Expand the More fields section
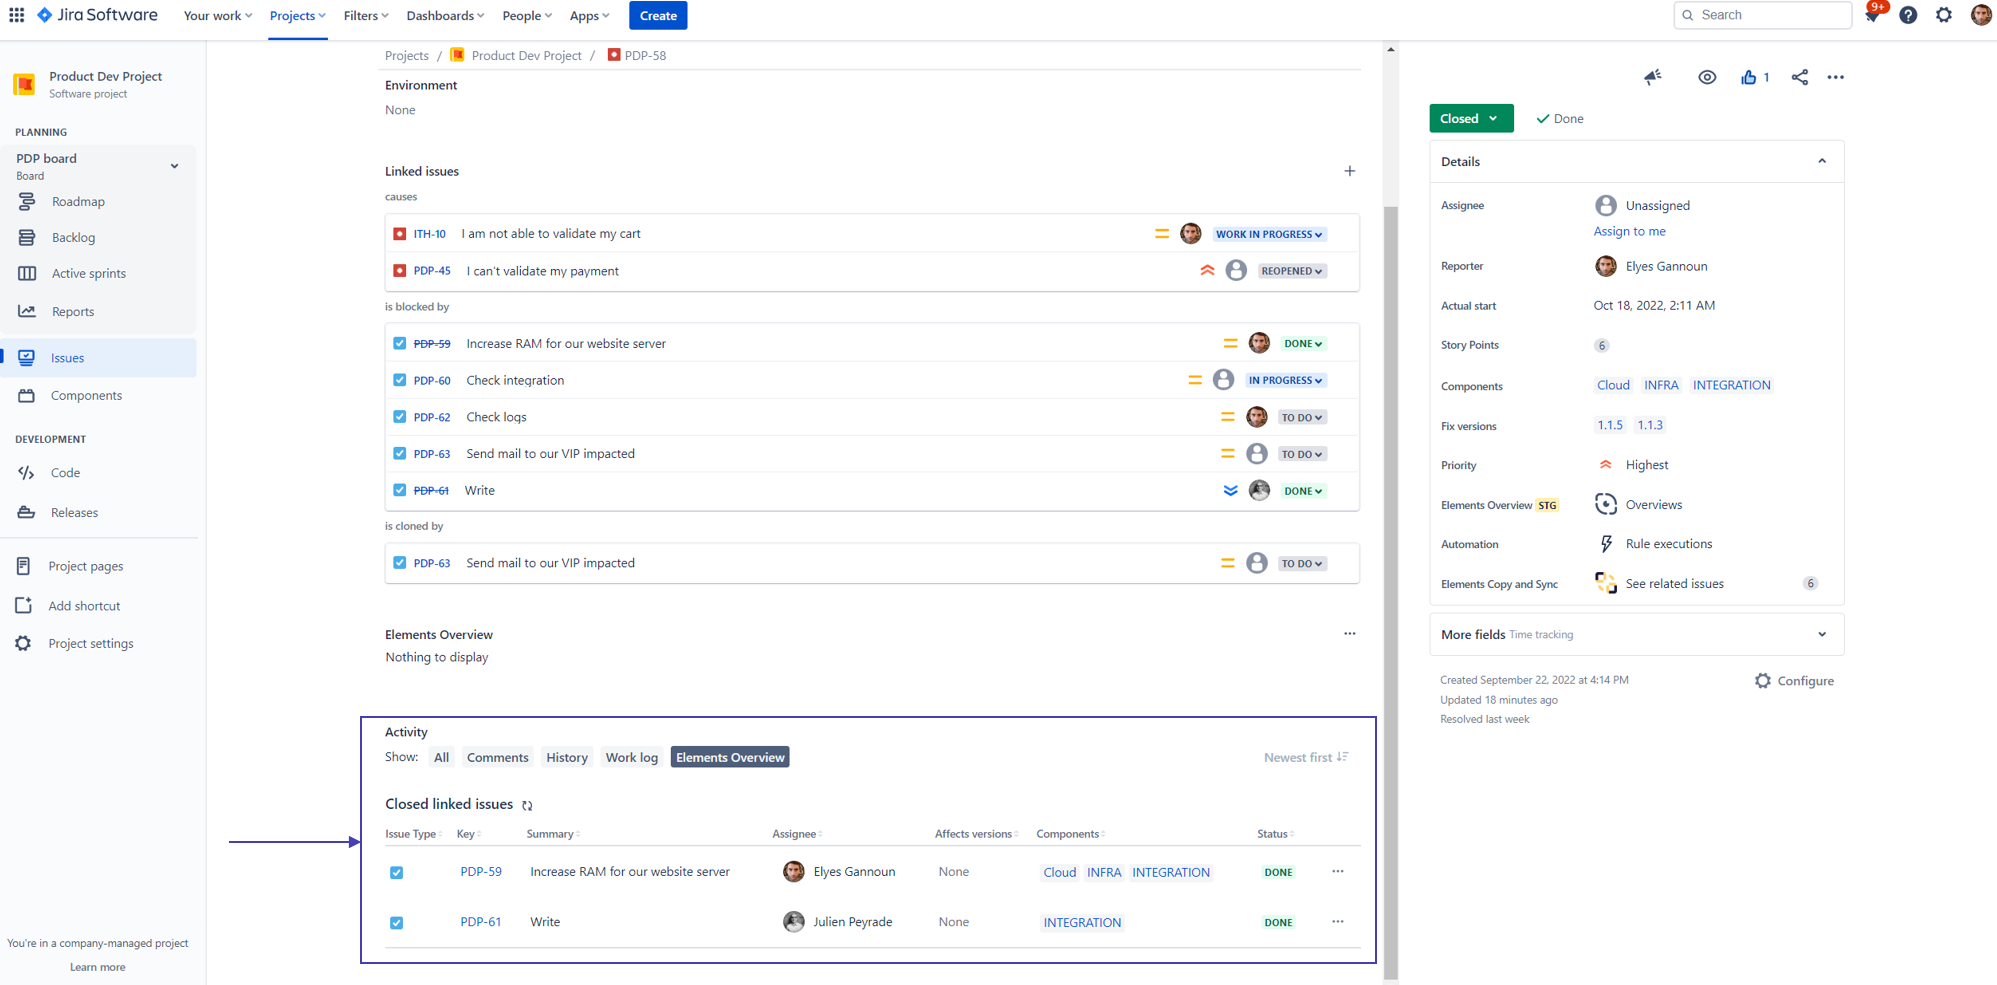The image size is (1997, 985). (x=1821, y=634)
